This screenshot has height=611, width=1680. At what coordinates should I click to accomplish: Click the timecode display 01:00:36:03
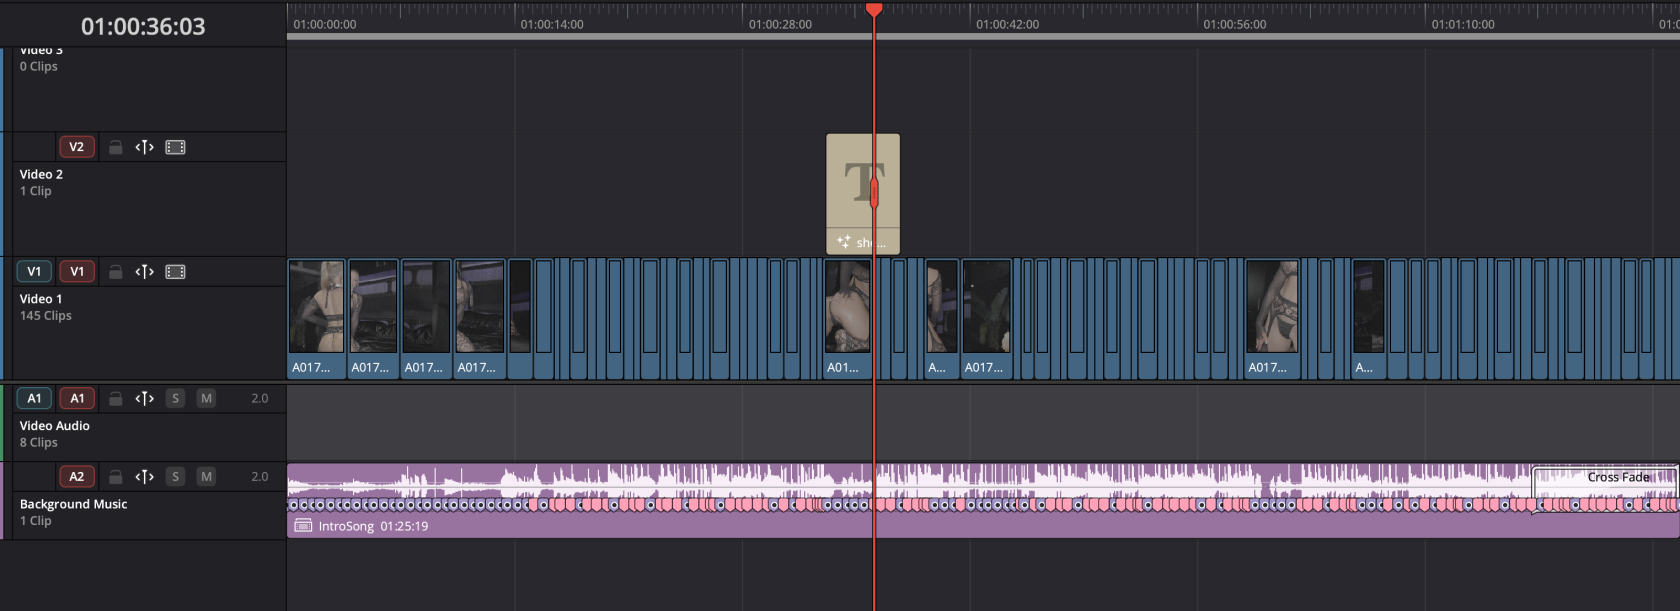point(143,27)
